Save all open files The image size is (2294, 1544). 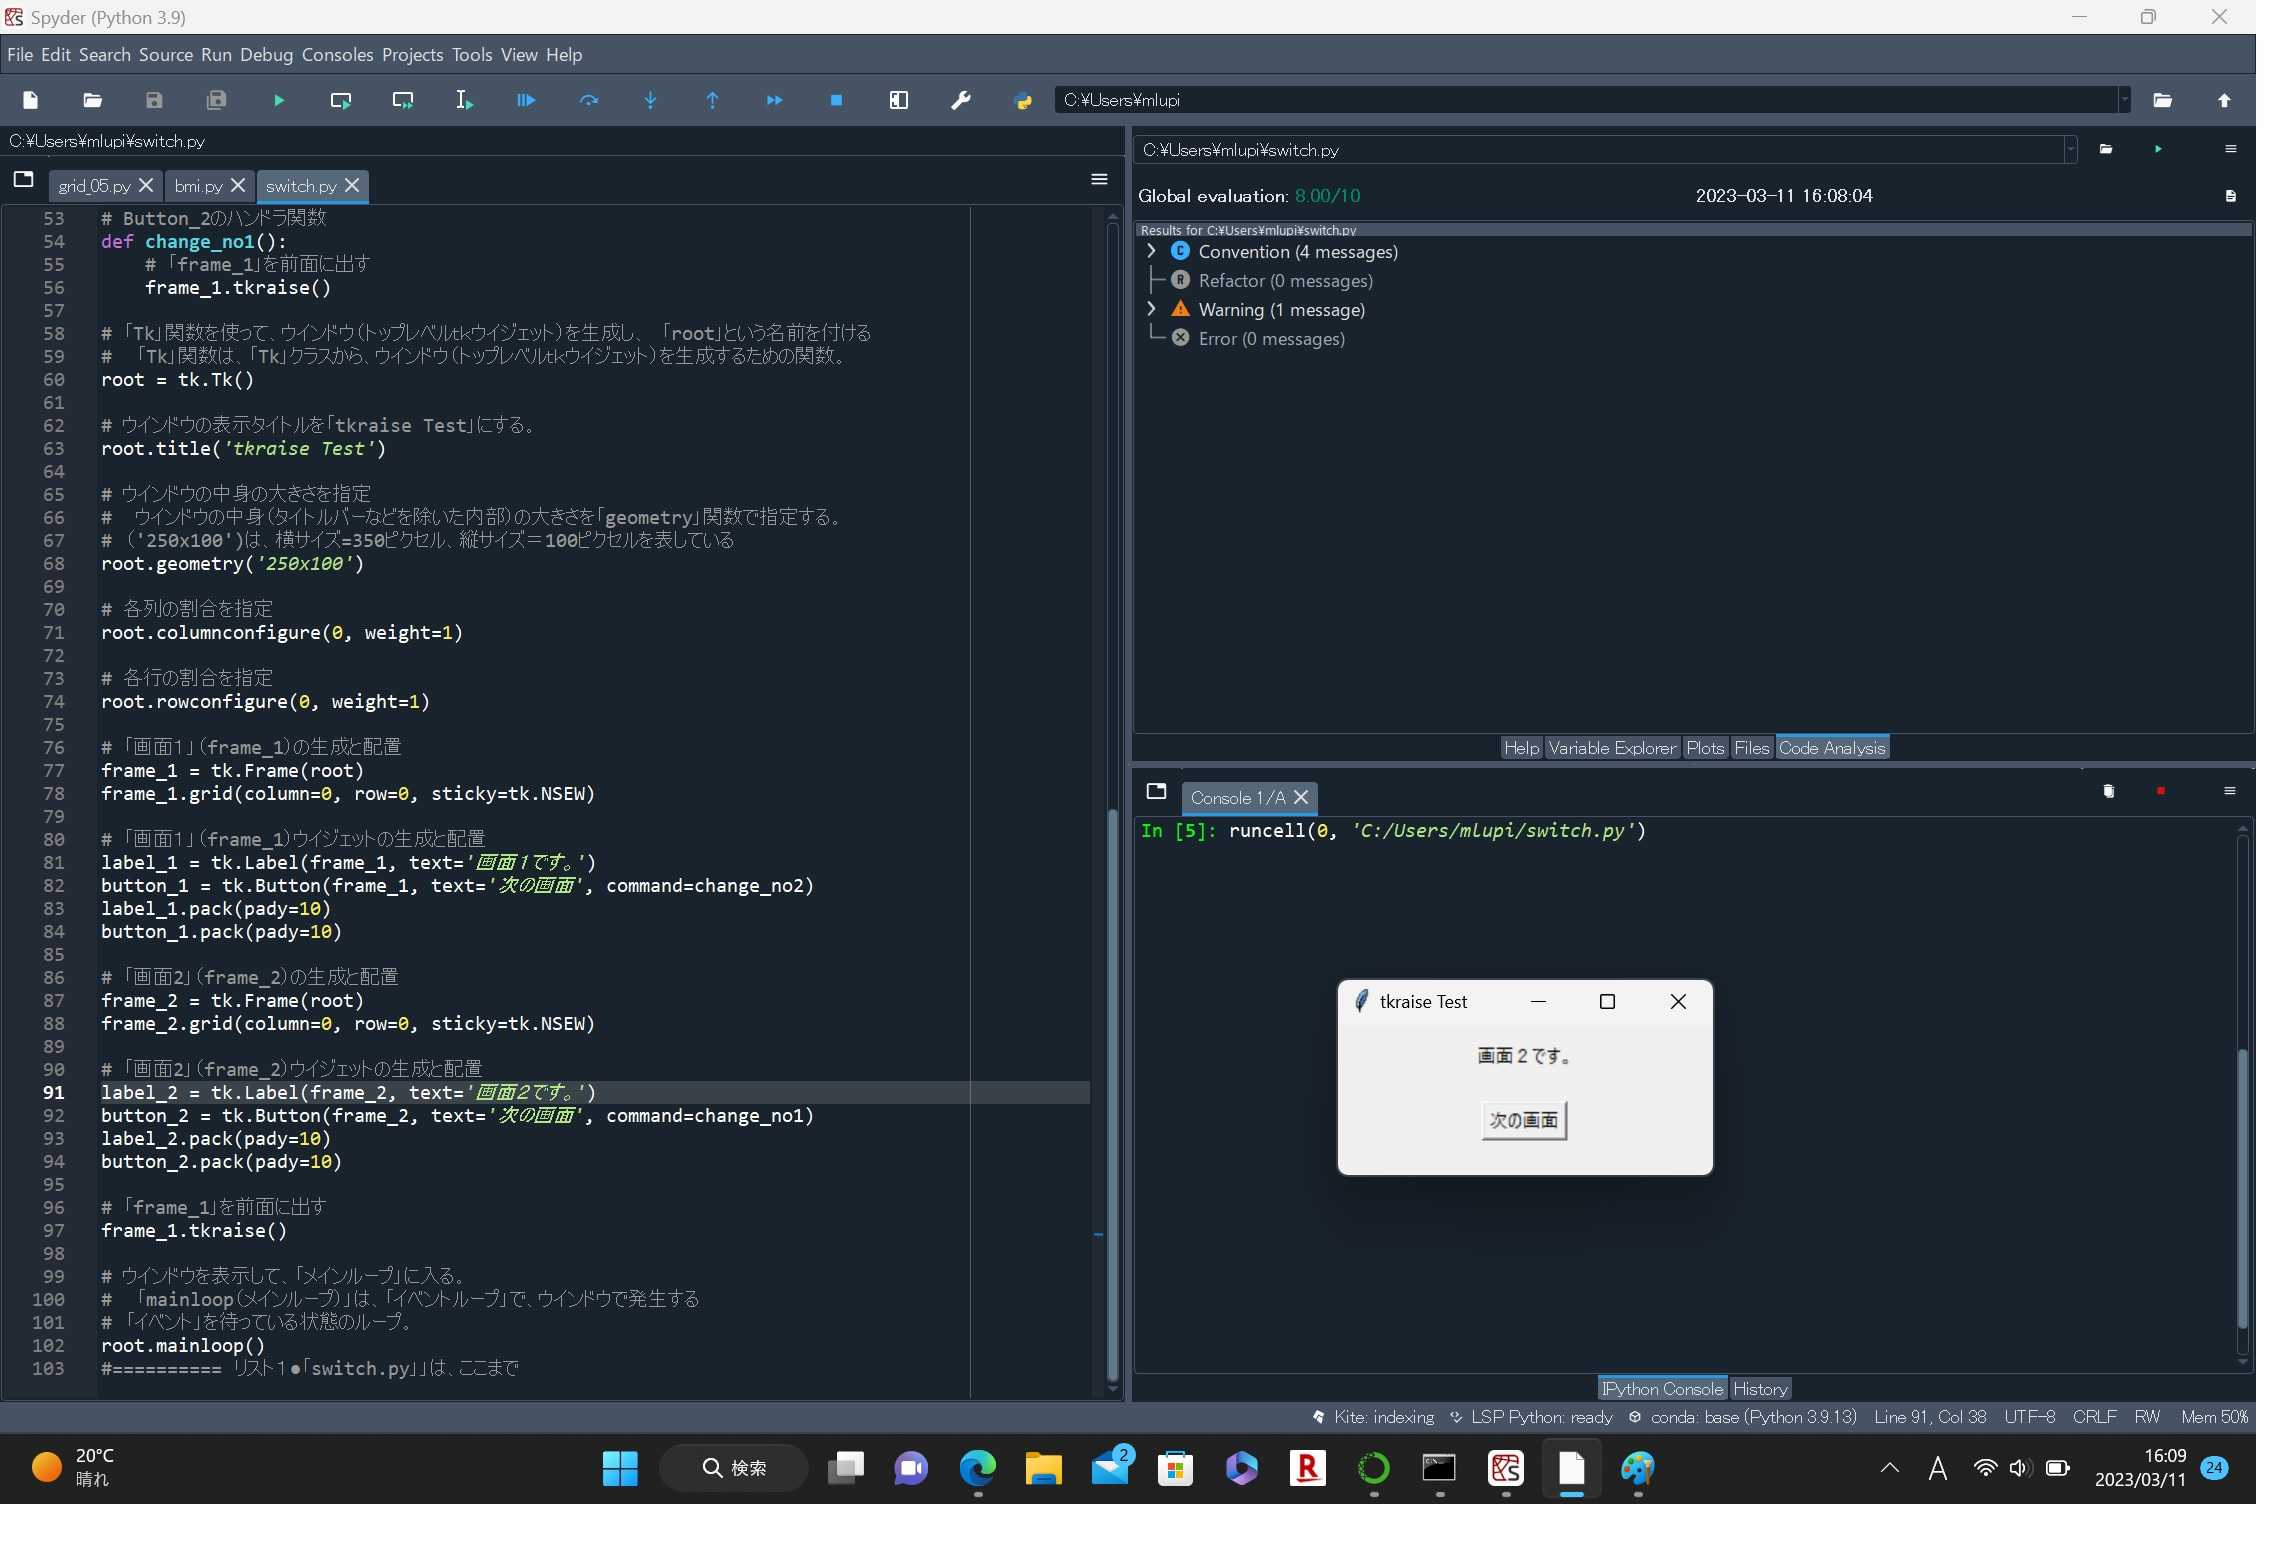pos(216,100)
